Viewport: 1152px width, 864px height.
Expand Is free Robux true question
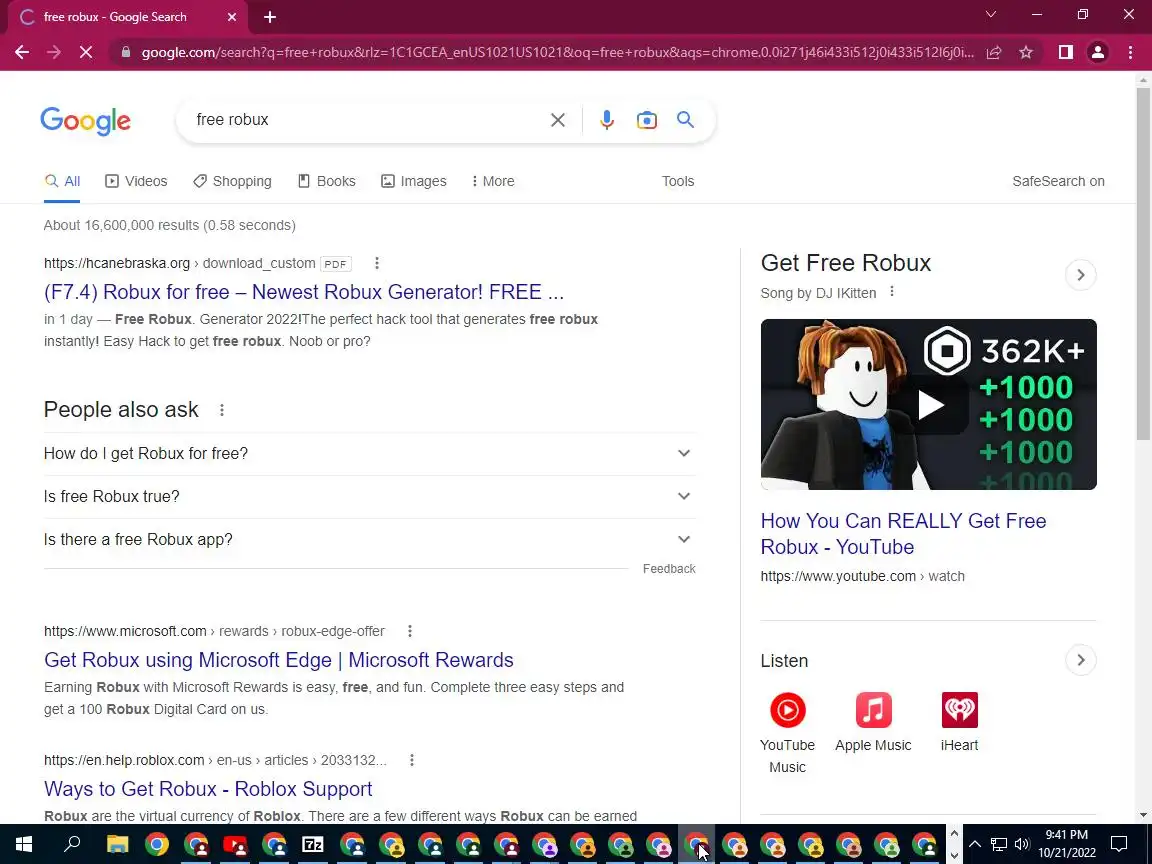[x=370, y=497]
